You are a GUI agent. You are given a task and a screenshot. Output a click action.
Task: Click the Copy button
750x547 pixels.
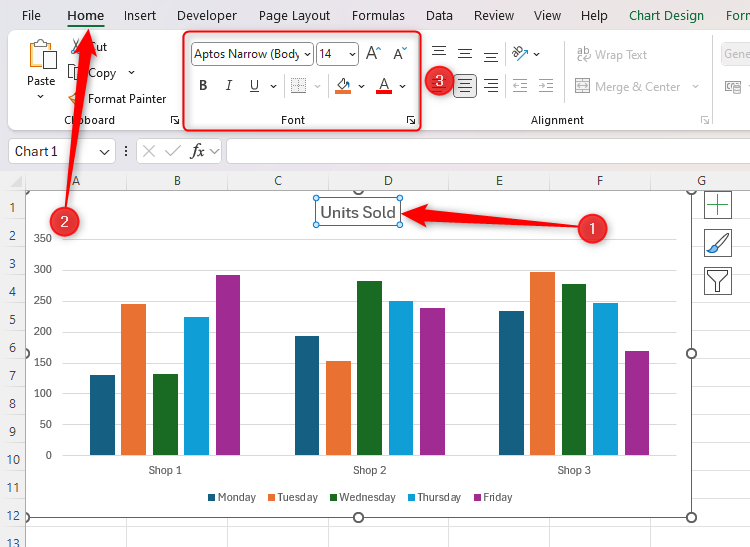(x=101, y=73)
